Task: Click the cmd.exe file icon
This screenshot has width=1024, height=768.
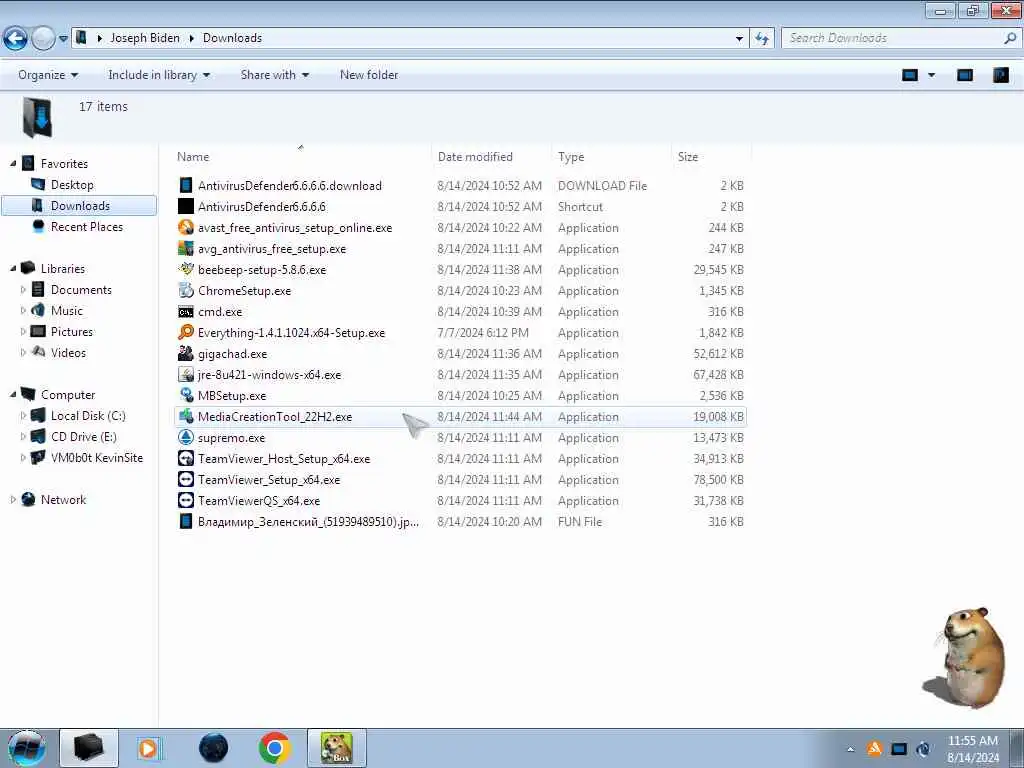Action: point(186,312)
